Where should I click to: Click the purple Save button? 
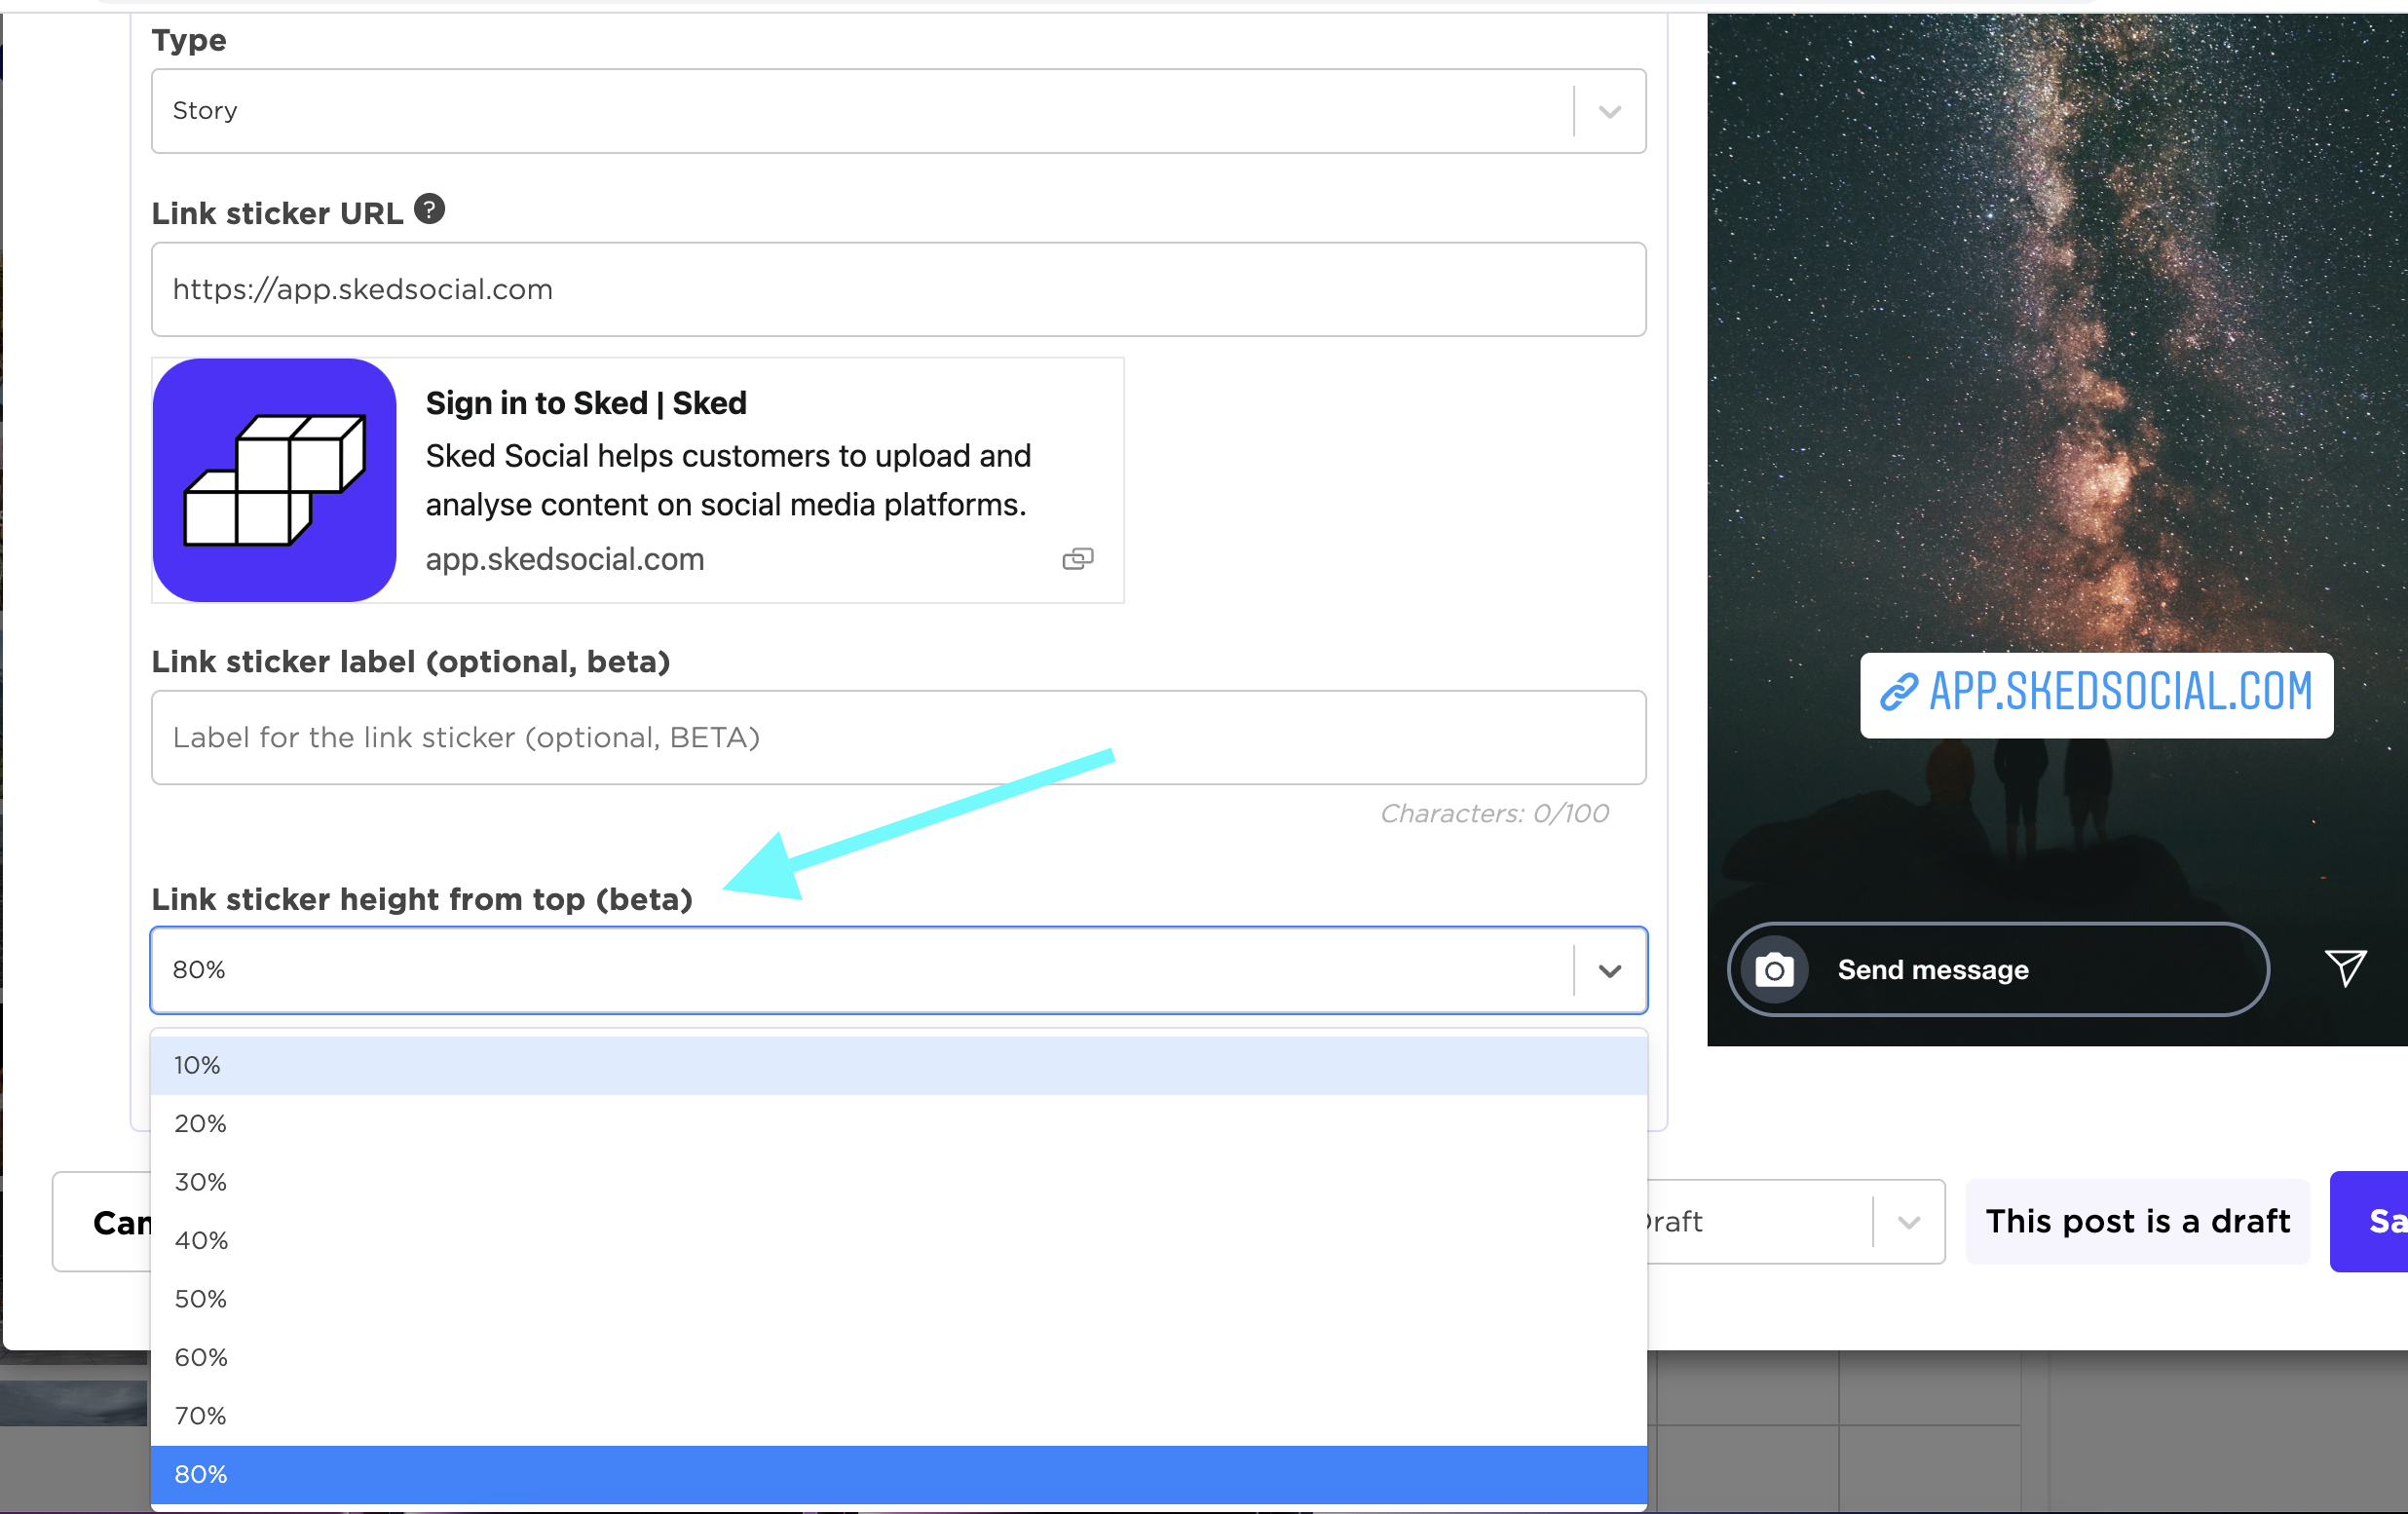tap(2370, 1222)
